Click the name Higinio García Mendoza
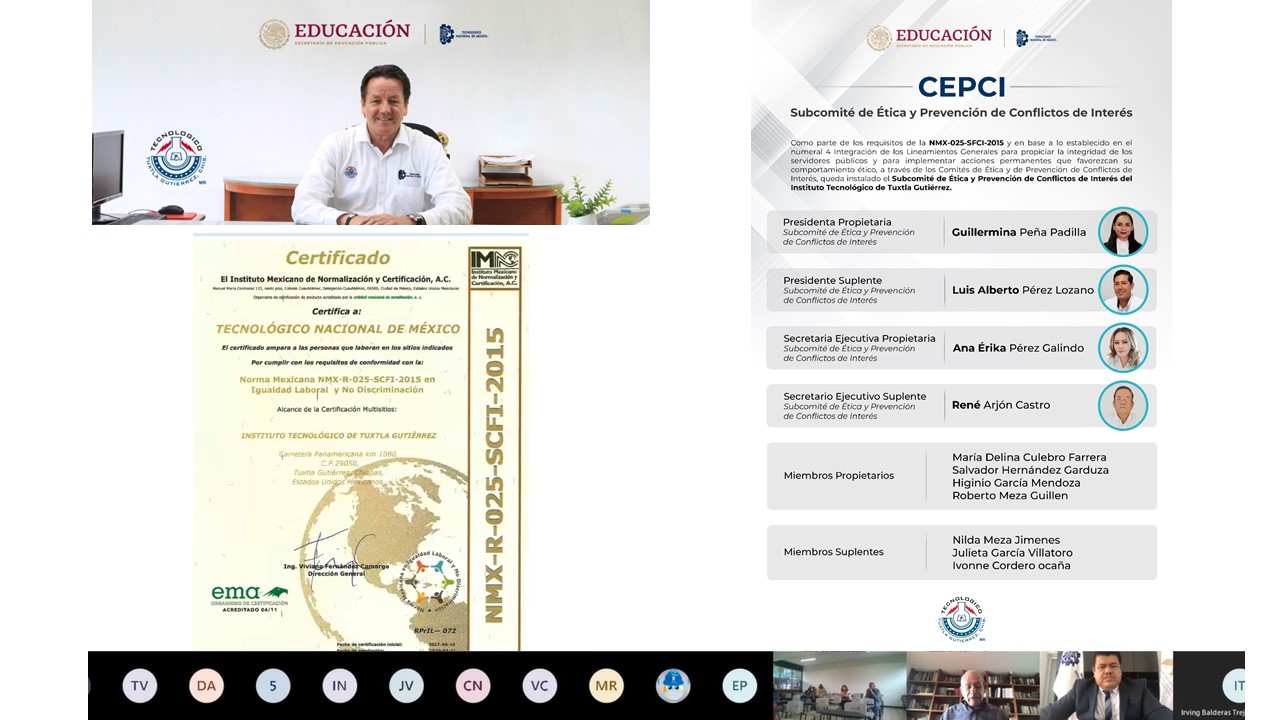This screenshot has height=720, width=1280. (x=1016, y=483)
